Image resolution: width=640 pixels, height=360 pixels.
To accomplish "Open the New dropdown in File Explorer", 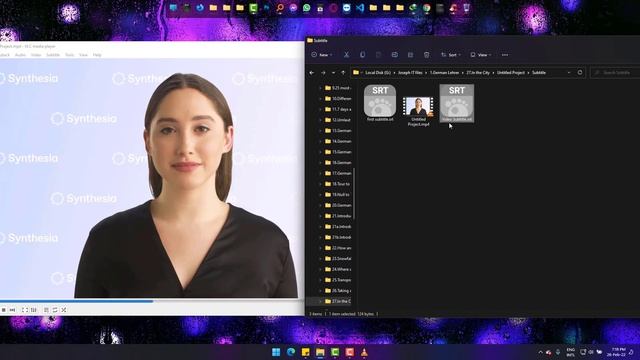I will pos(322,55).
